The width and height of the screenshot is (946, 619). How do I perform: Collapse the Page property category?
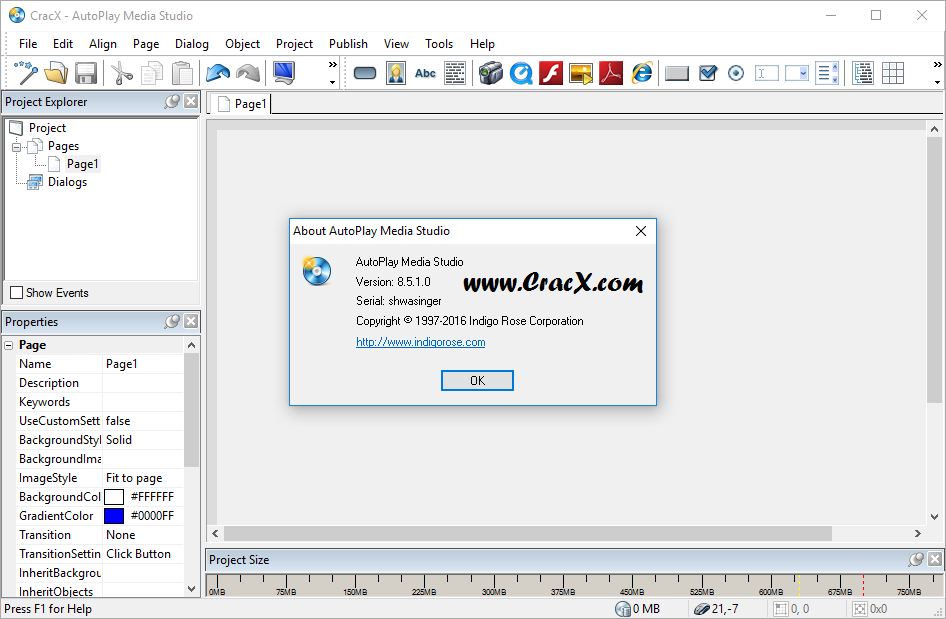8,345
